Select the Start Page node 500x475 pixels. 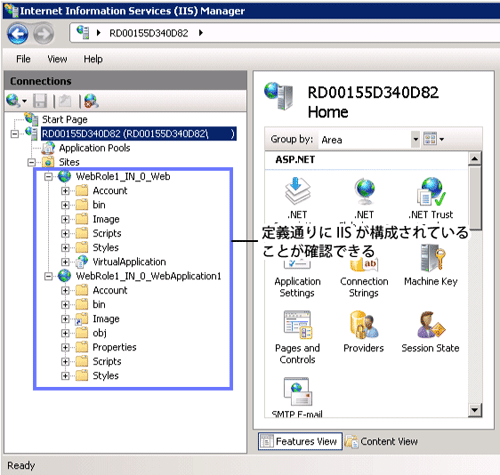tap(64, 119)
